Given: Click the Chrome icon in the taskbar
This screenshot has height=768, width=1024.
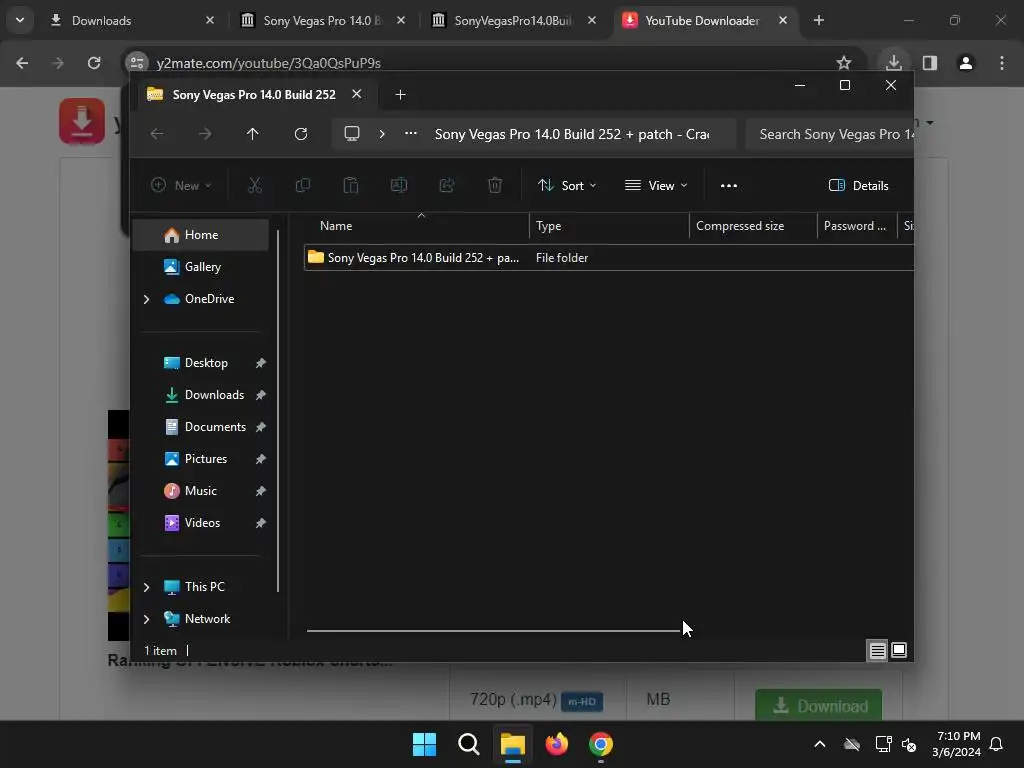Looking at the screenshot, I should pos(601,744).
